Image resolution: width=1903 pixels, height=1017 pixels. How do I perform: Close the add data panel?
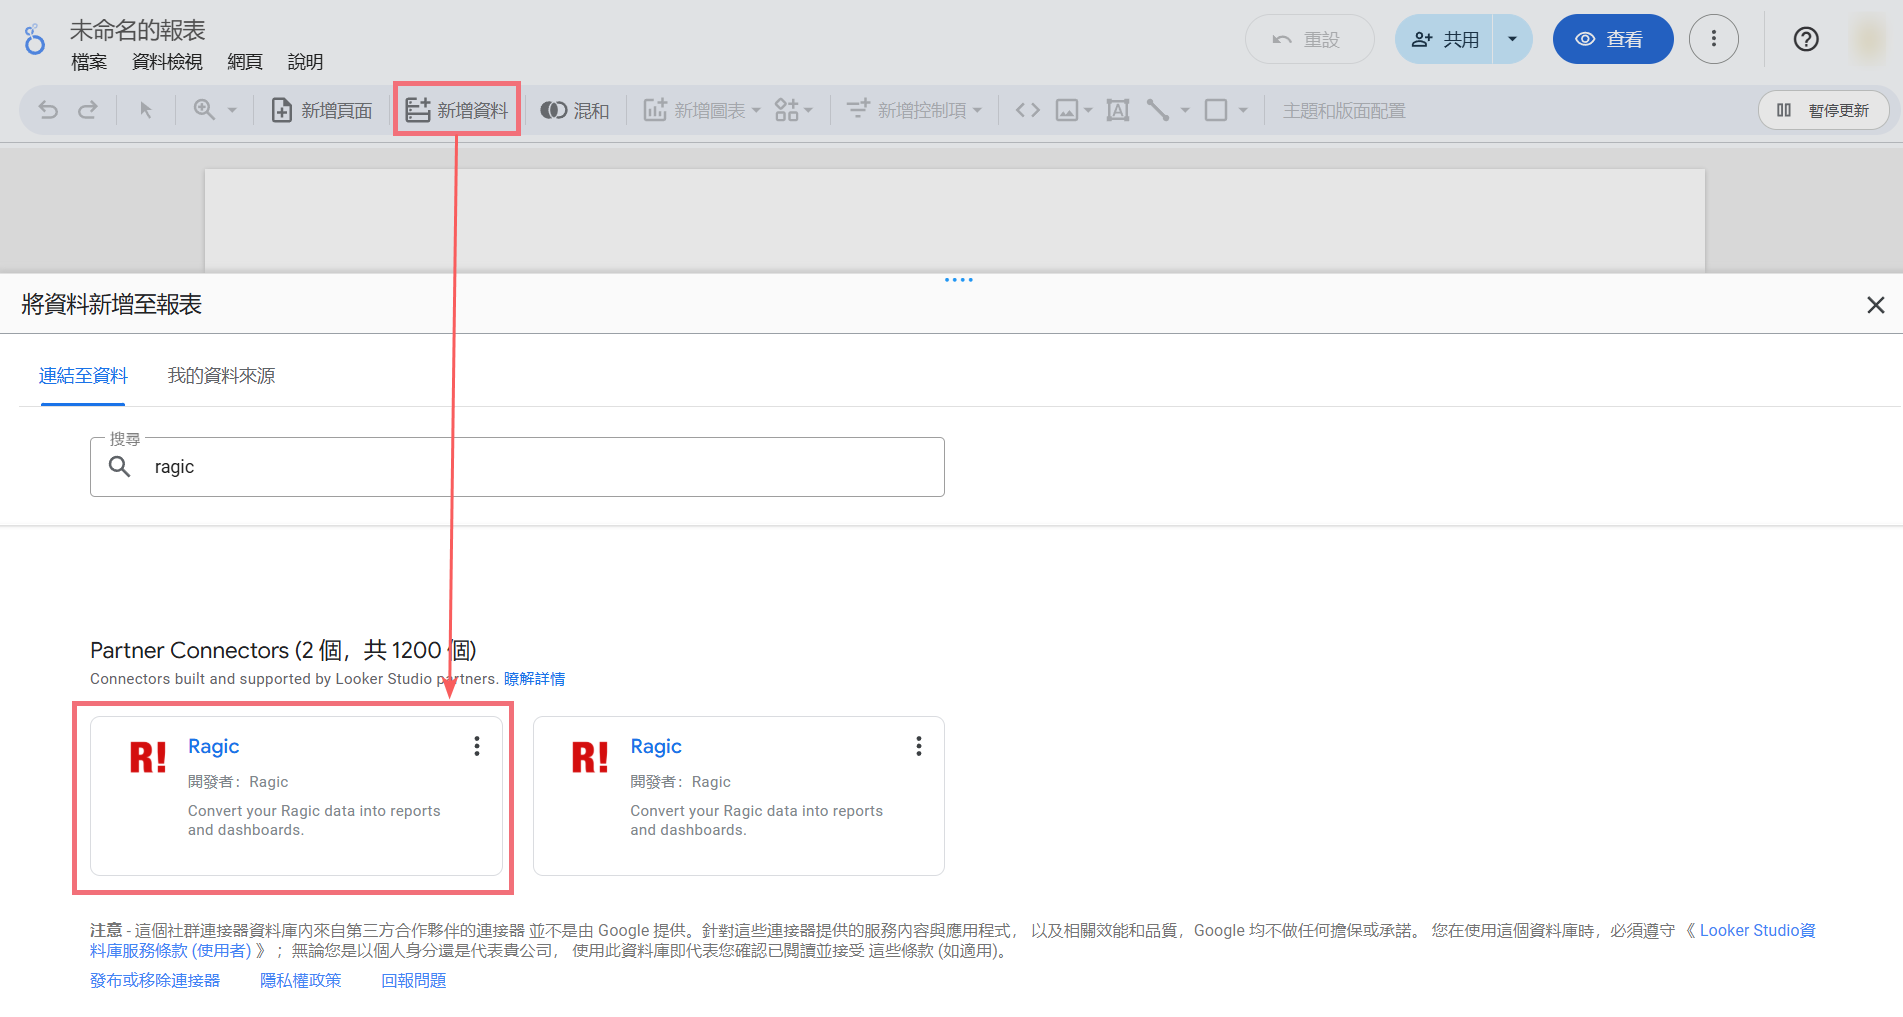tap(1876, 305)
